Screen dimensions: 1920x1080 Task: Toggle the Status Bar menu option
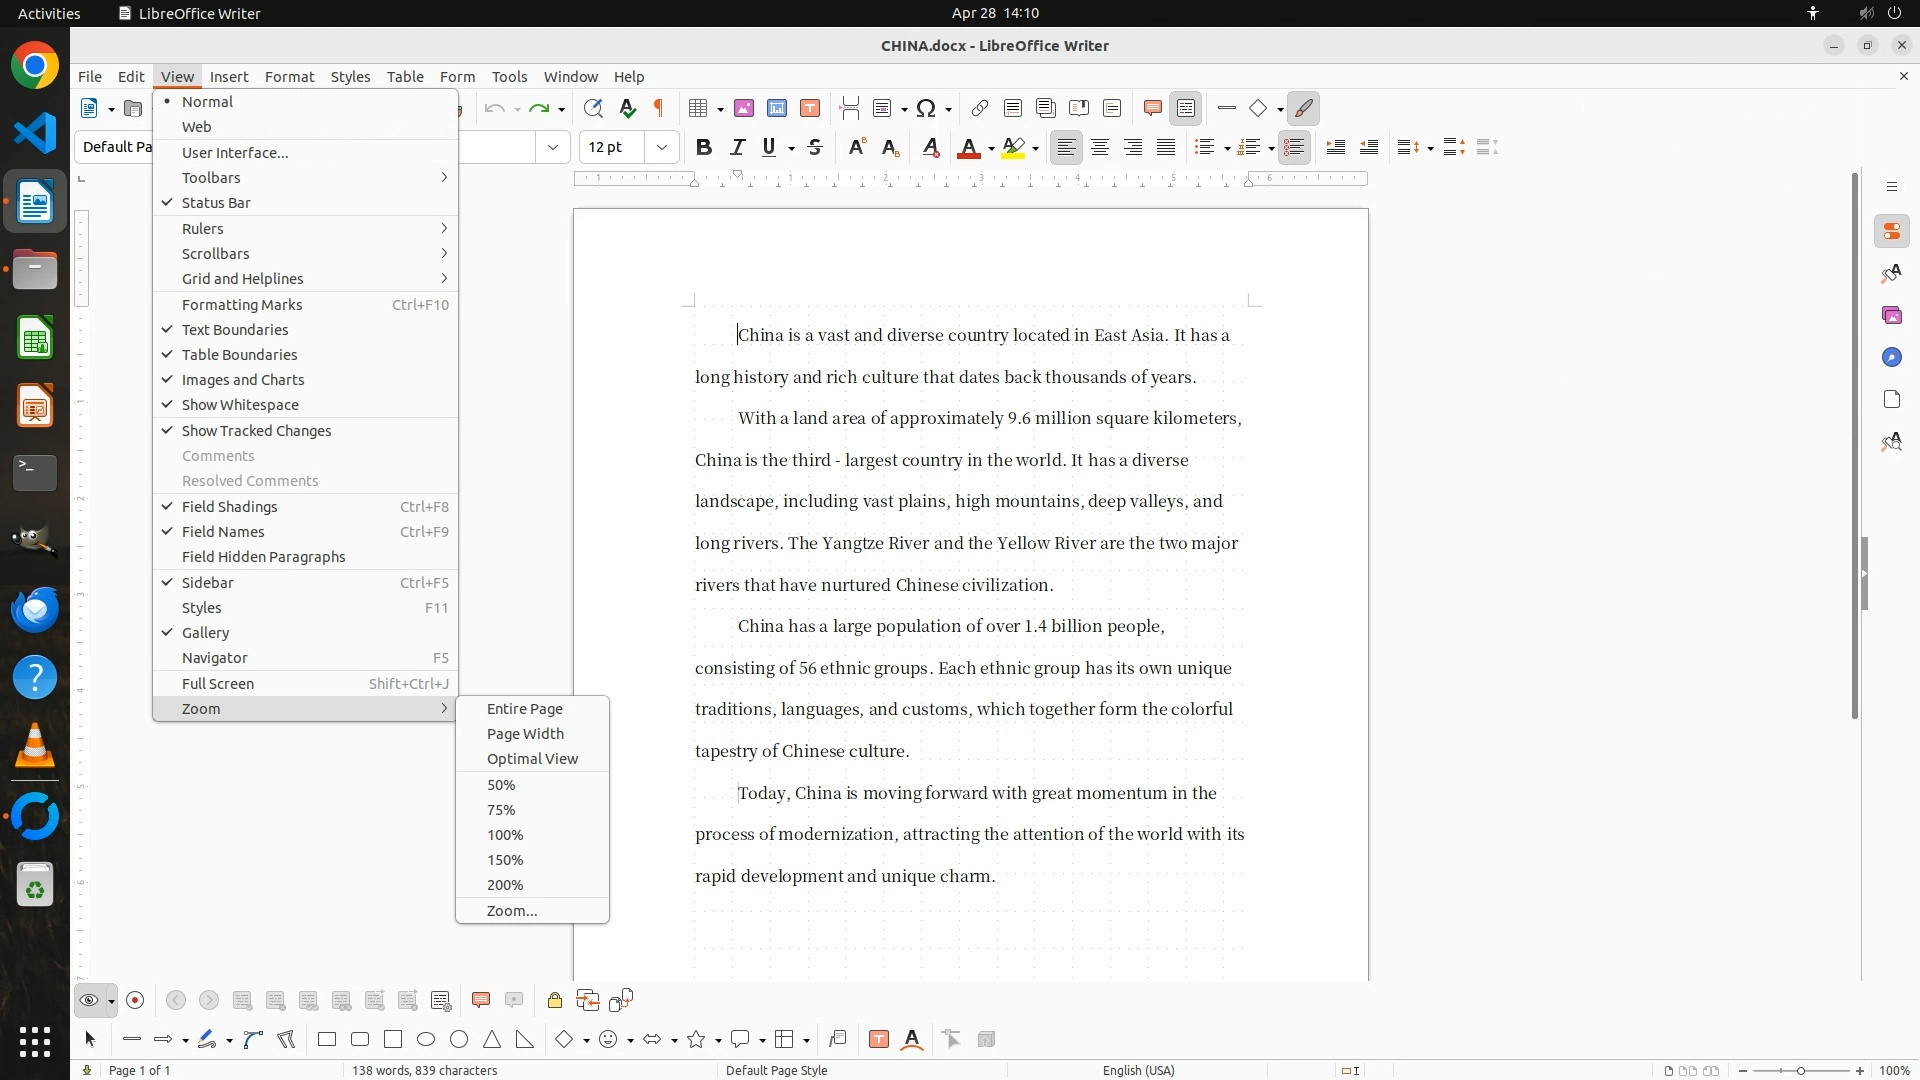tap(216, 203)
